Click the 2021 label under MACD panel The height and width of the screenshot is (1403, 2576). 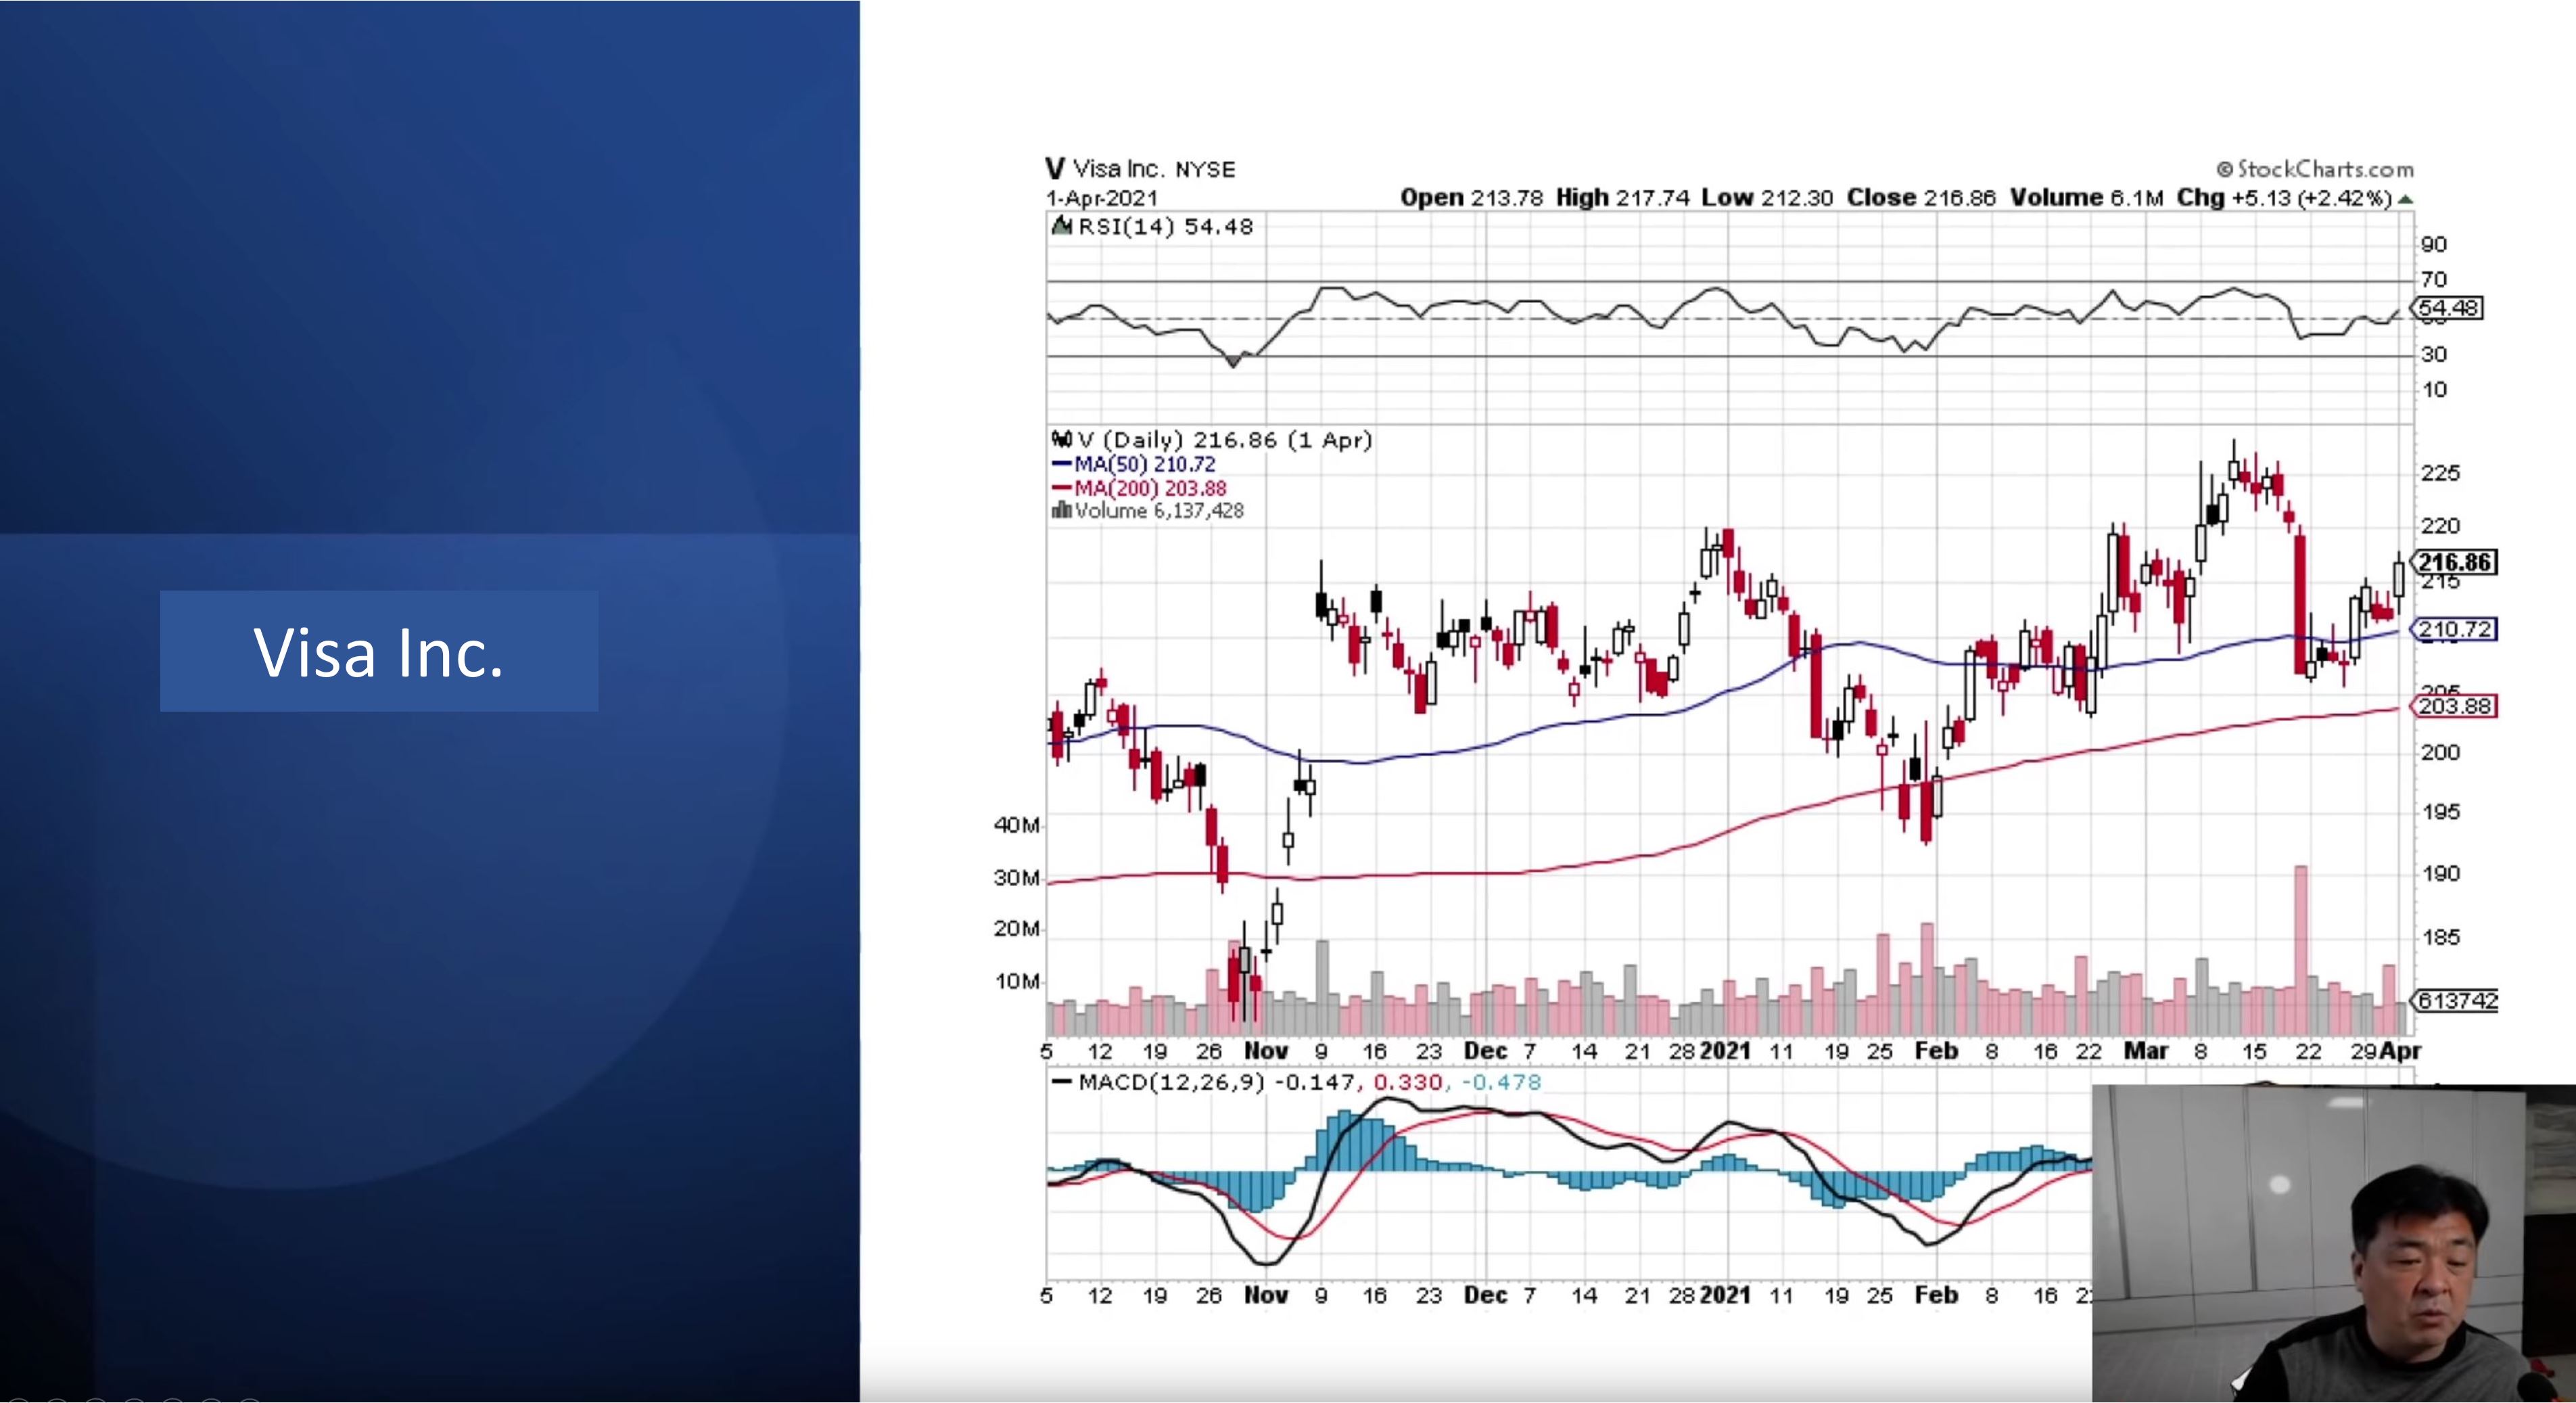pyautogui.click(x=1725, y=1295)
